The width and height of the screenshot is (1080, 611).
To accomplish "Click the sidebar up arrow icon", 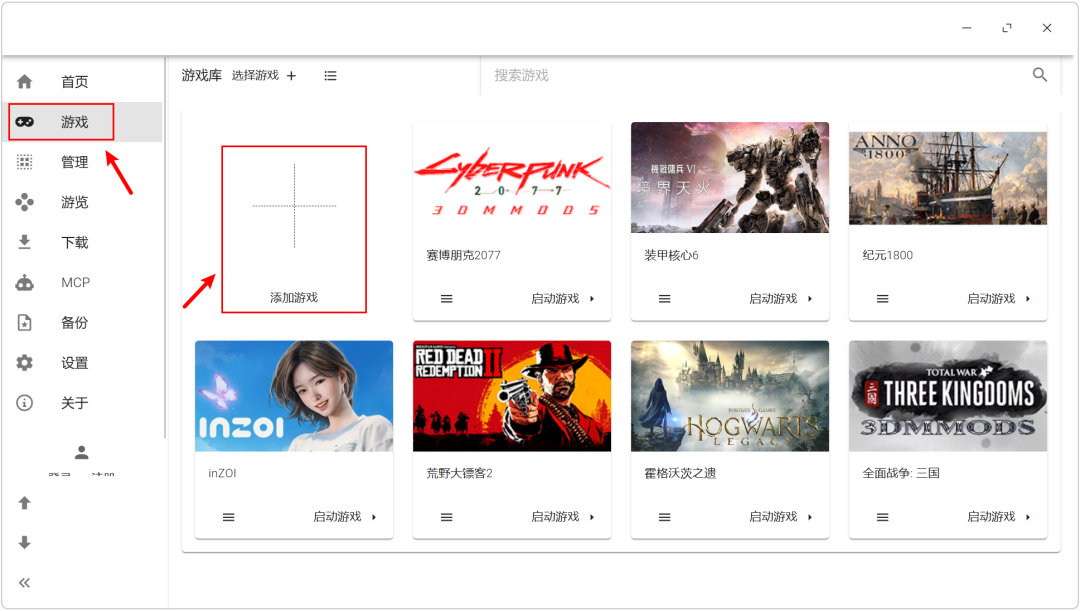I will point(25,503).
